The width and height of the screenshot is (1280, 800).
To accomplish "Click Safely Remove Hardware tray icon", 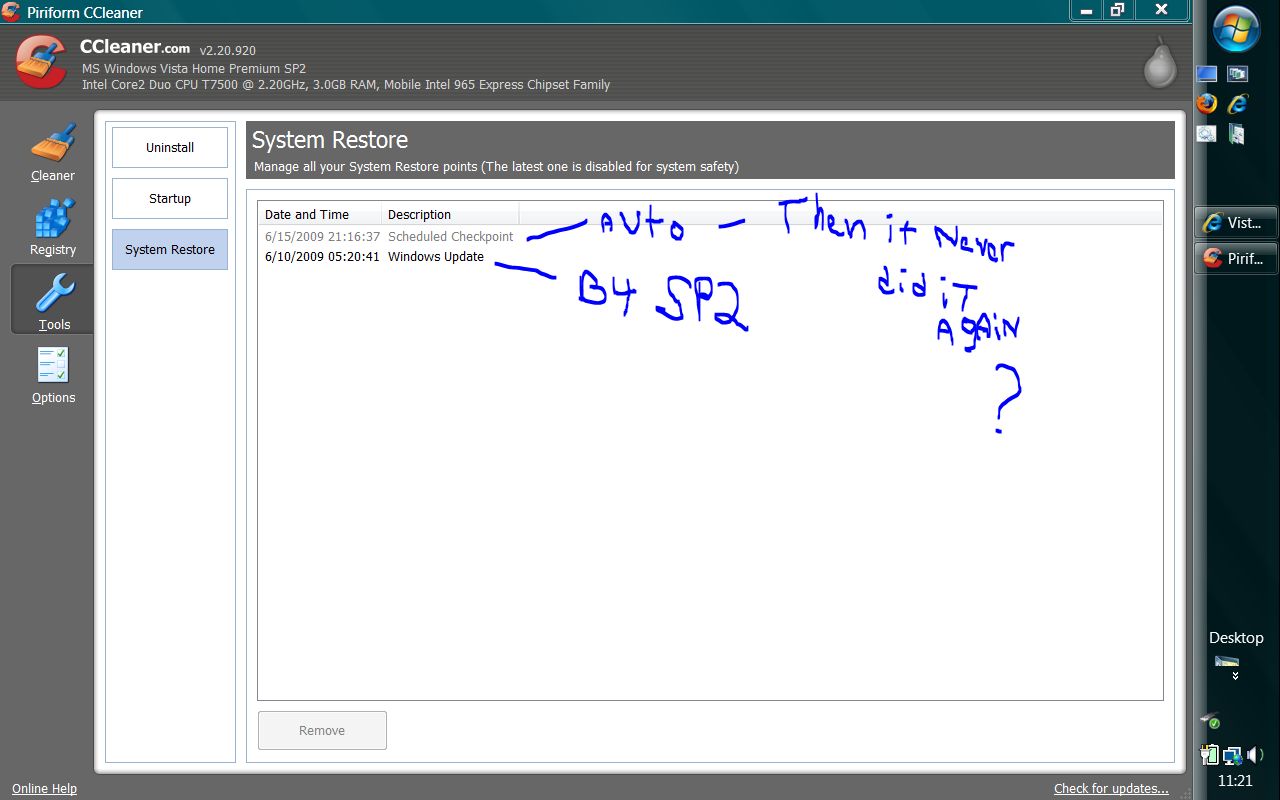I will [x=1210, y=721].
